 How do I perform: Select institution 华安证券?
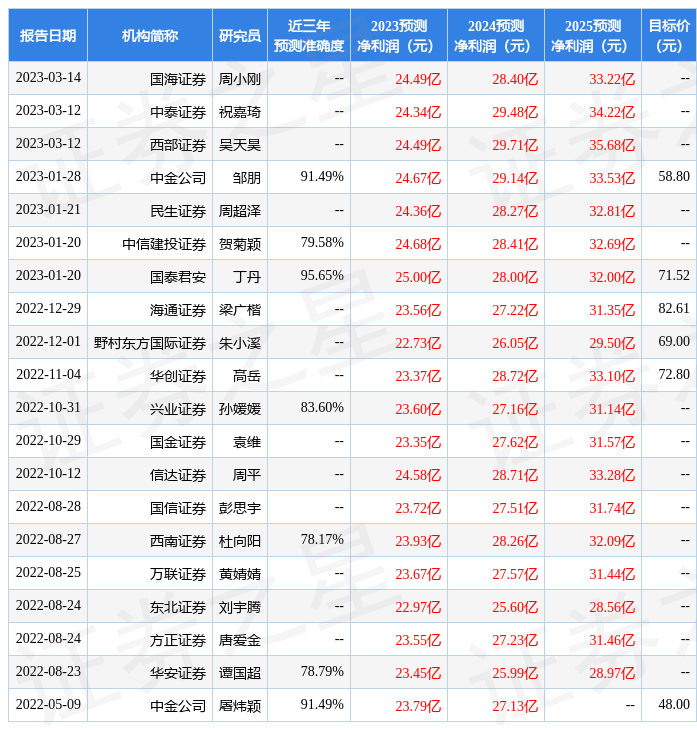(x=178, y=674)
